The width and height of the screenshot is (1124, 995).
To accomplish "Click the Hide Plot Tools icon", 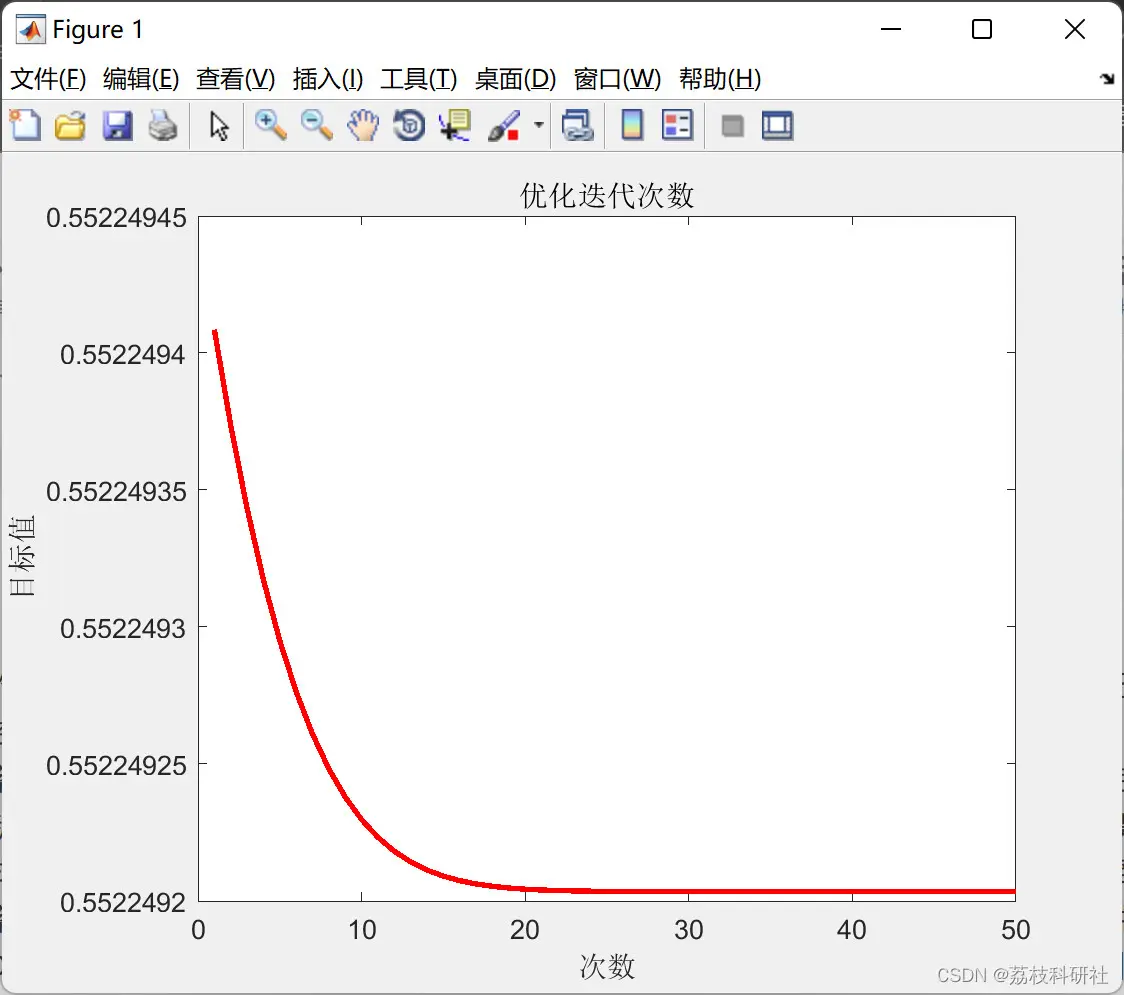I will coord(732,127).
